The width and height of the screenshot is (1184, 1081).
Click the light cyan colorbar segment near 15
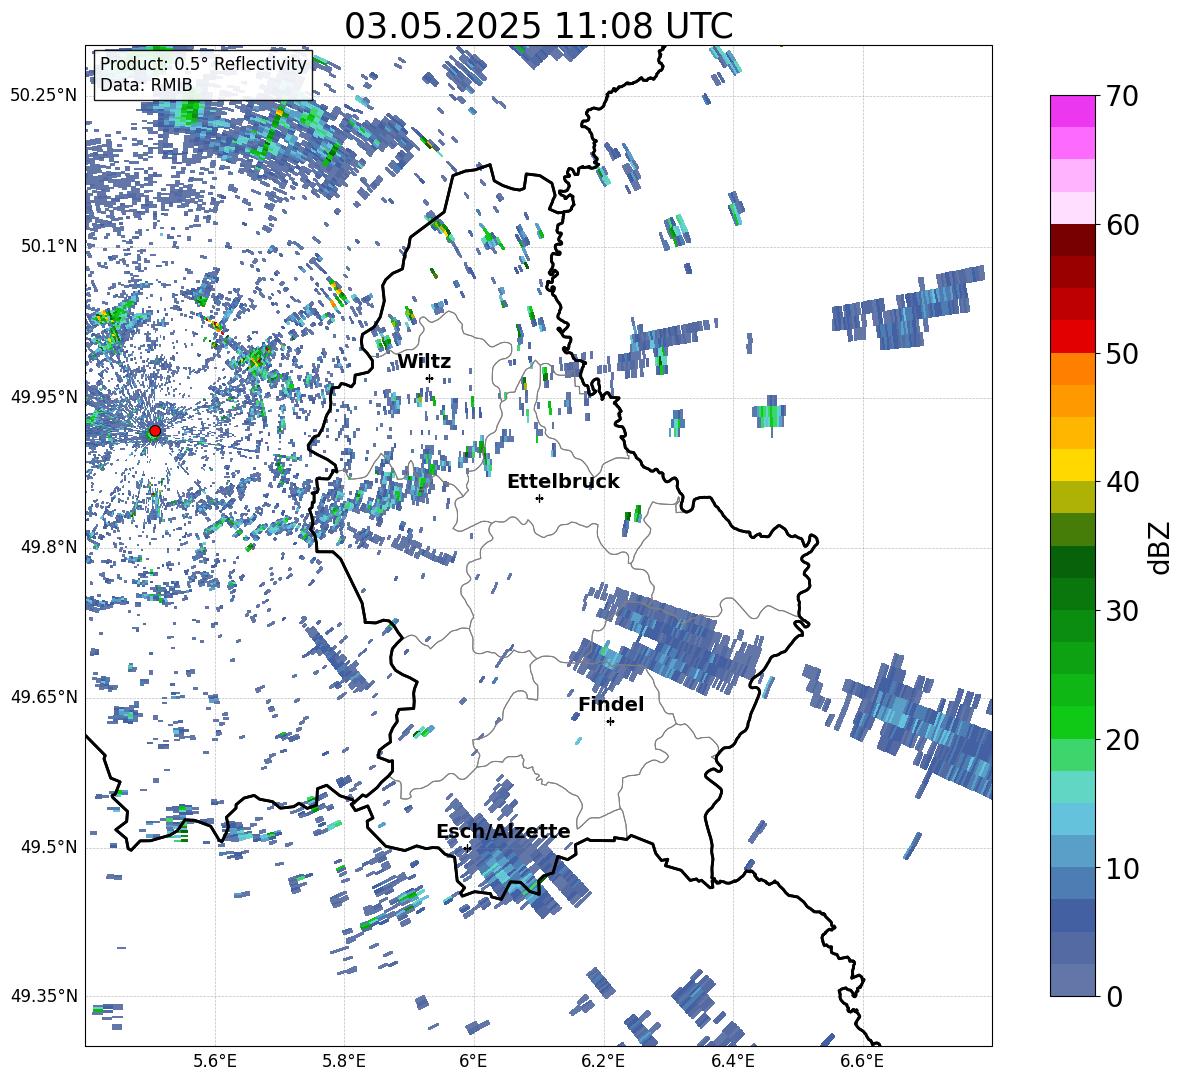(x=1072, y=787)
